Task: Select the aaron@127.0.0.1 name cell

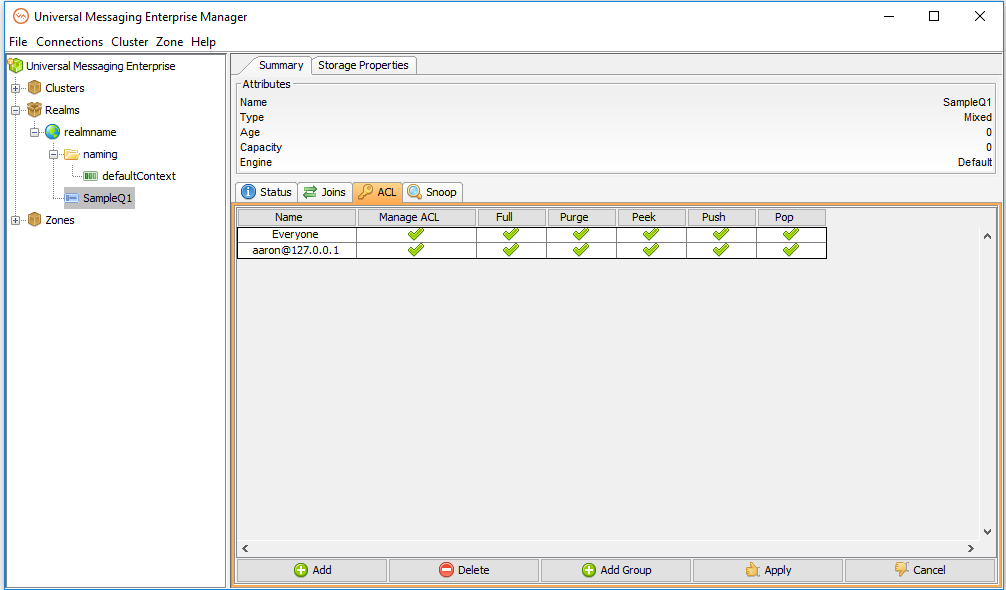Action: click(296, 250)
